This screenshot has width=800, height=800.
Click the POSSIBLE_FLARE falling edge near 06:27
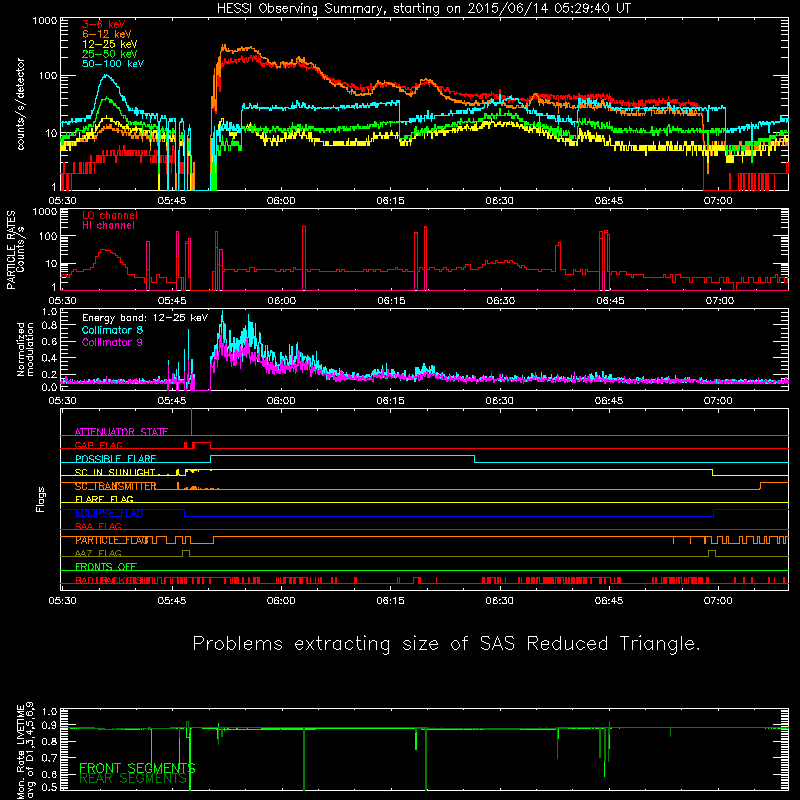(474, 459)
